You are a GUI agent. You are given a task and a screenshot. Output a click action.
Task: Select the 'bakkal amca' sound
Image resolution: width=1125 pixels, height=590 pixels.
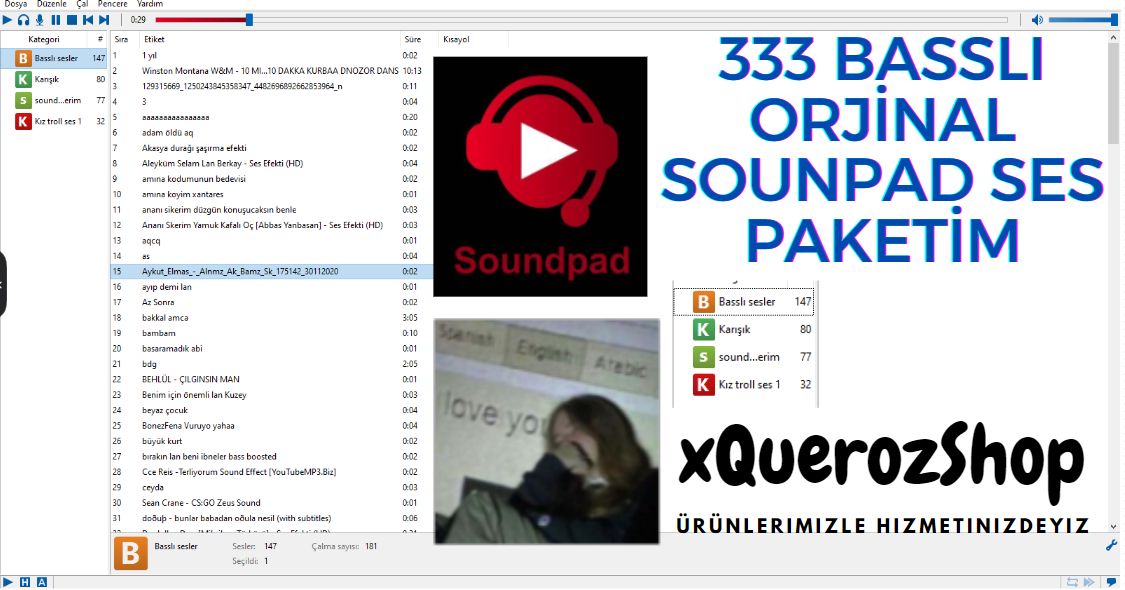tap(272, 318)
